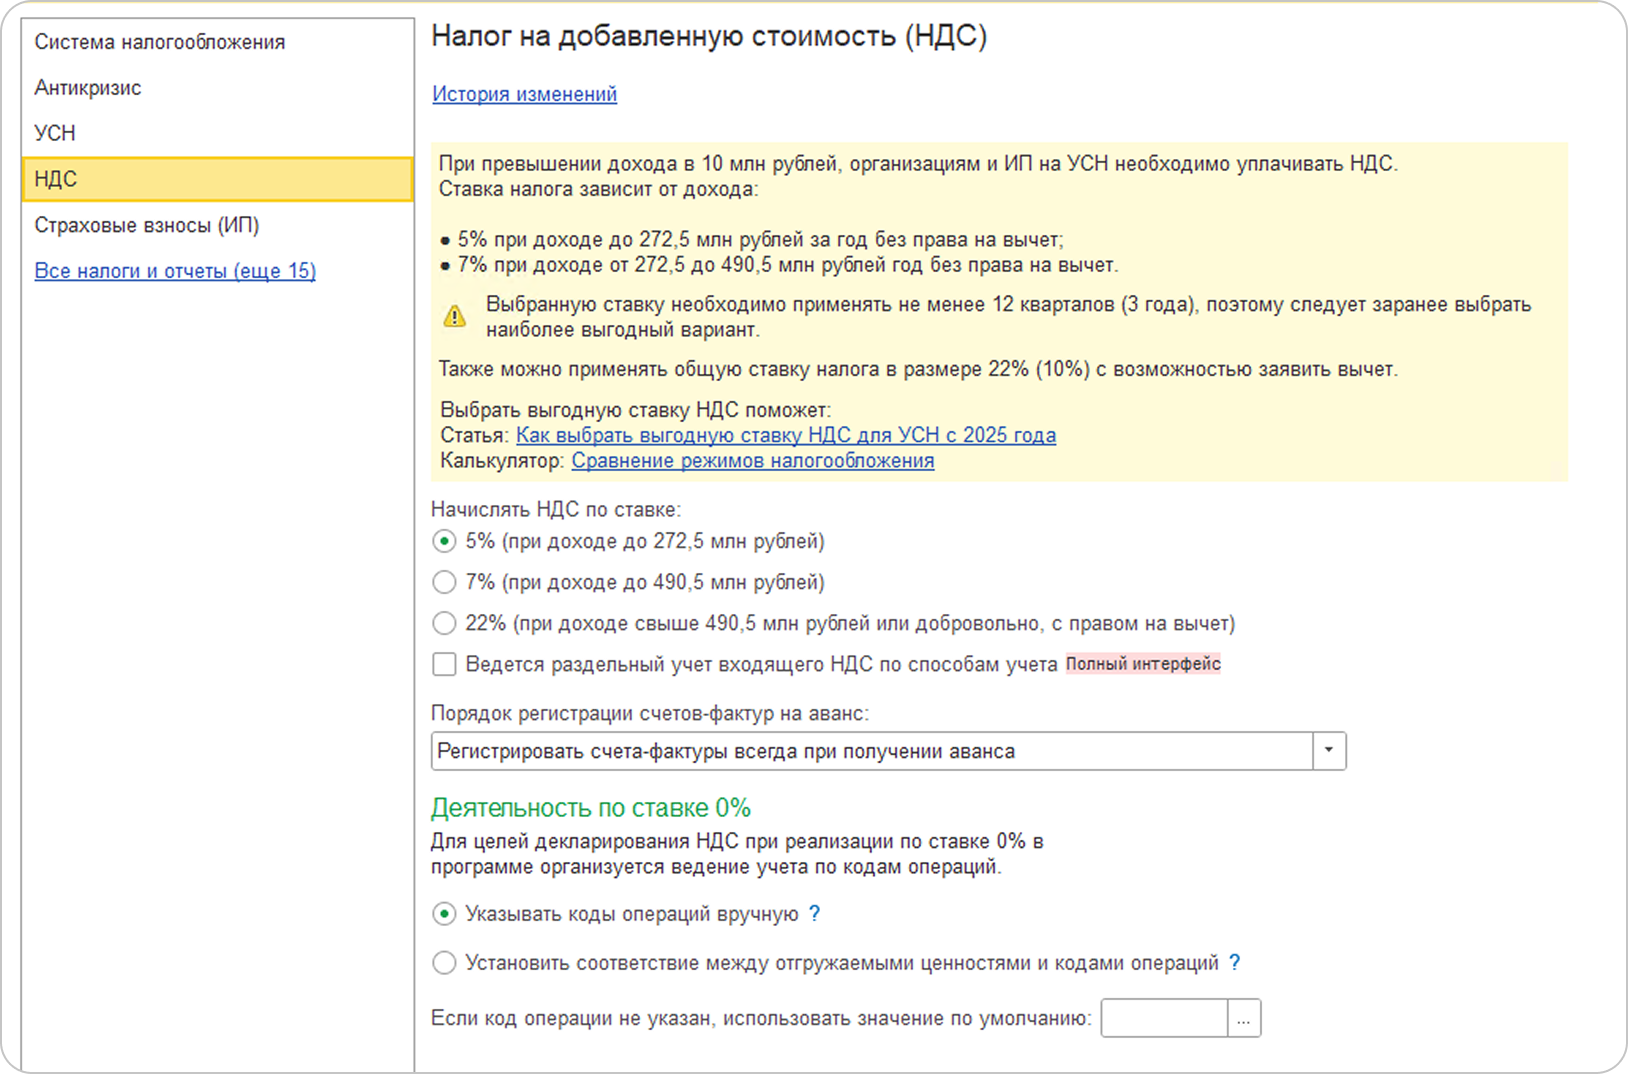Select 'Установить соответствие' operation codes option
This screenshot has height=1074, width=1628.
[x=444, y=963]
